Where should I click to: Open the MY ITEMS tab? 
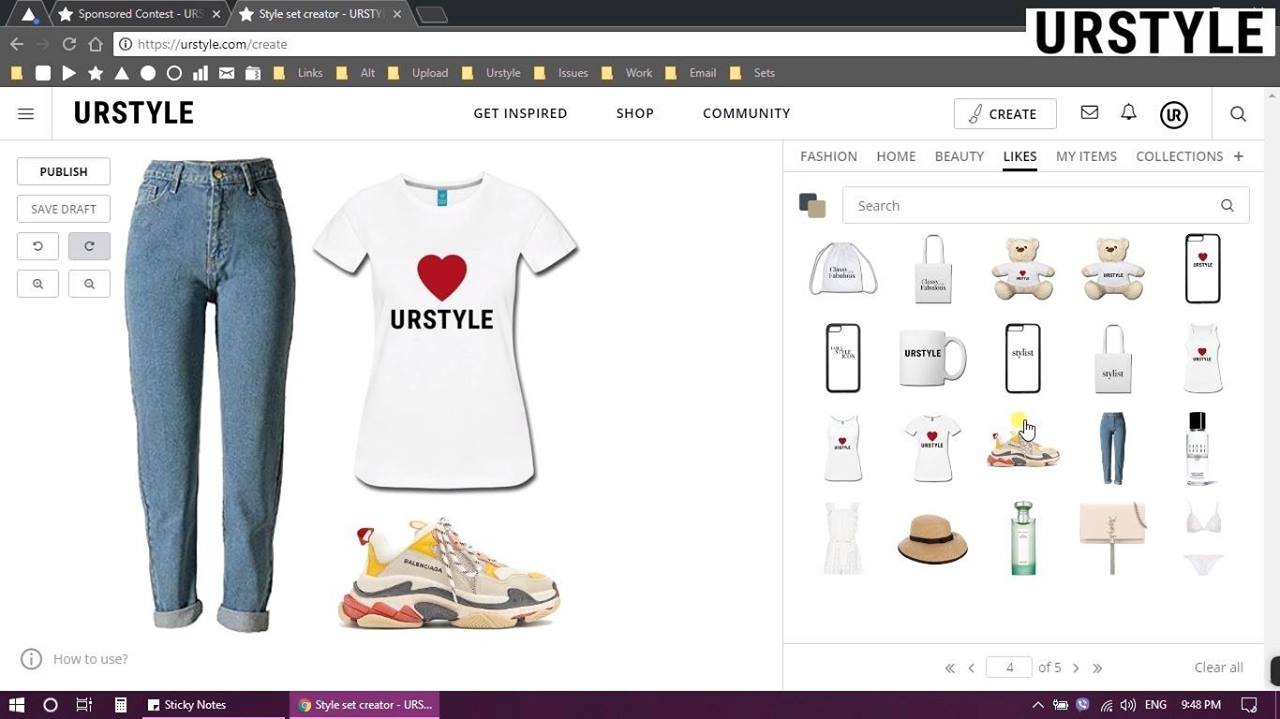coord(1086,156)
